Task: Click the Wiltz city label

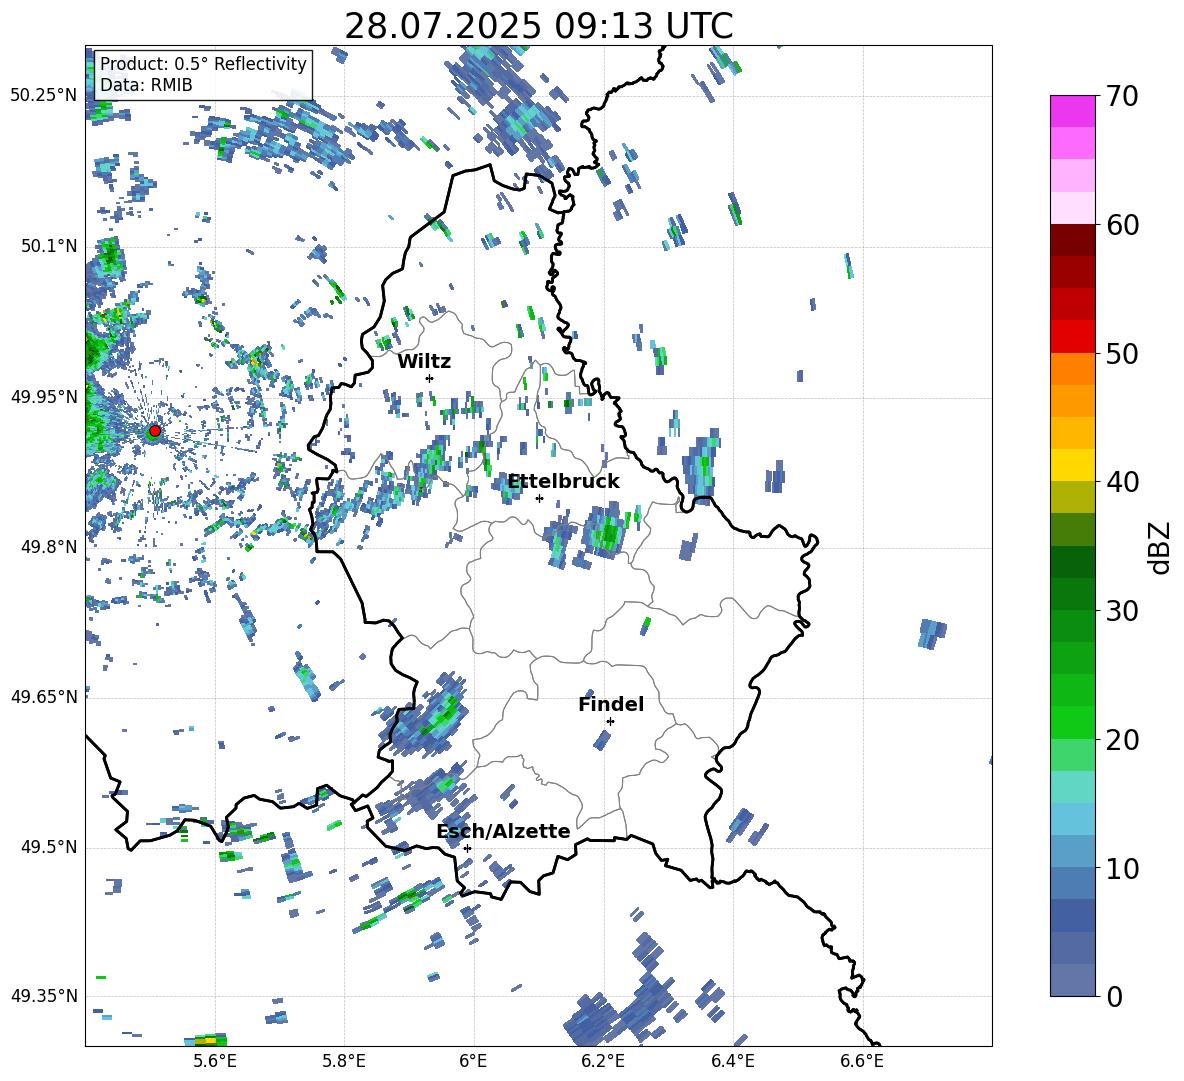Action: coord(424,362)
